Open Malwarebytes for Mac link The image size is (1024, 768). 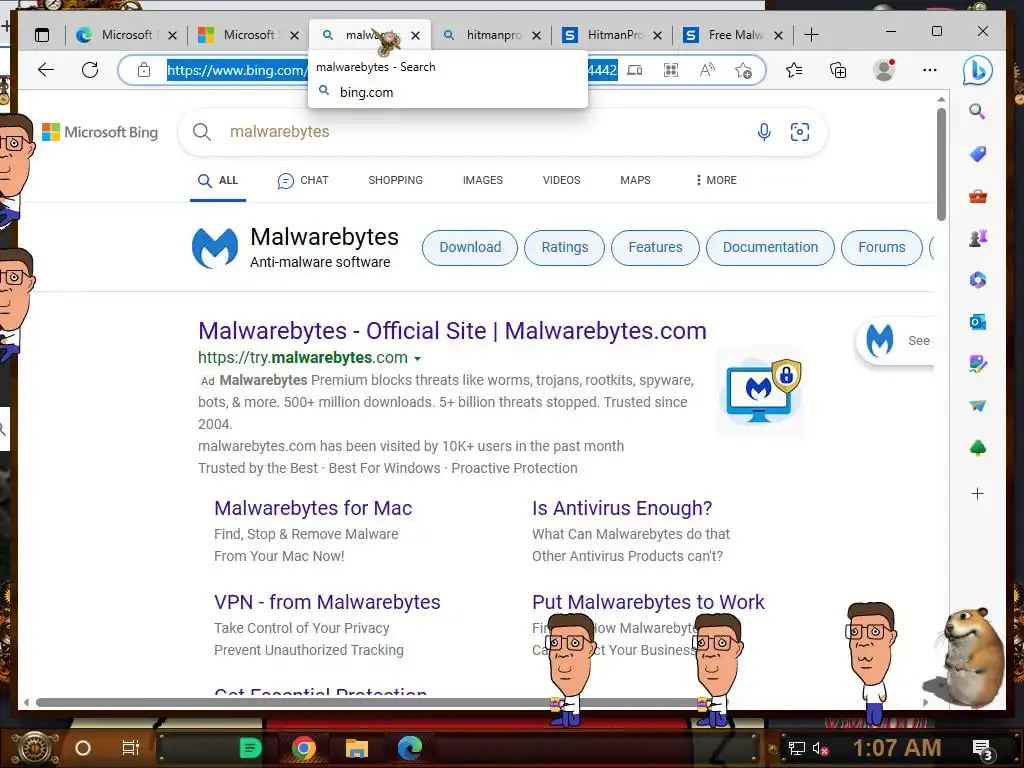[x=313, y=508]
